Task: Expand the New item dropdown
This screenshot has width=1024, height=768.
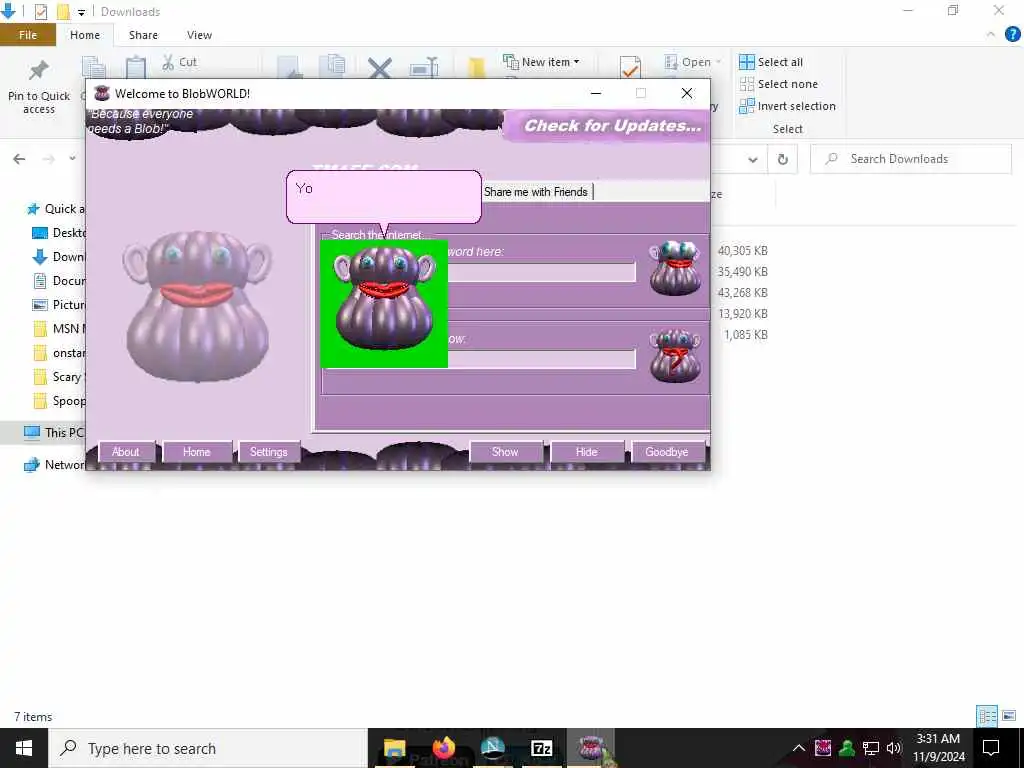Action: [541, 62]
